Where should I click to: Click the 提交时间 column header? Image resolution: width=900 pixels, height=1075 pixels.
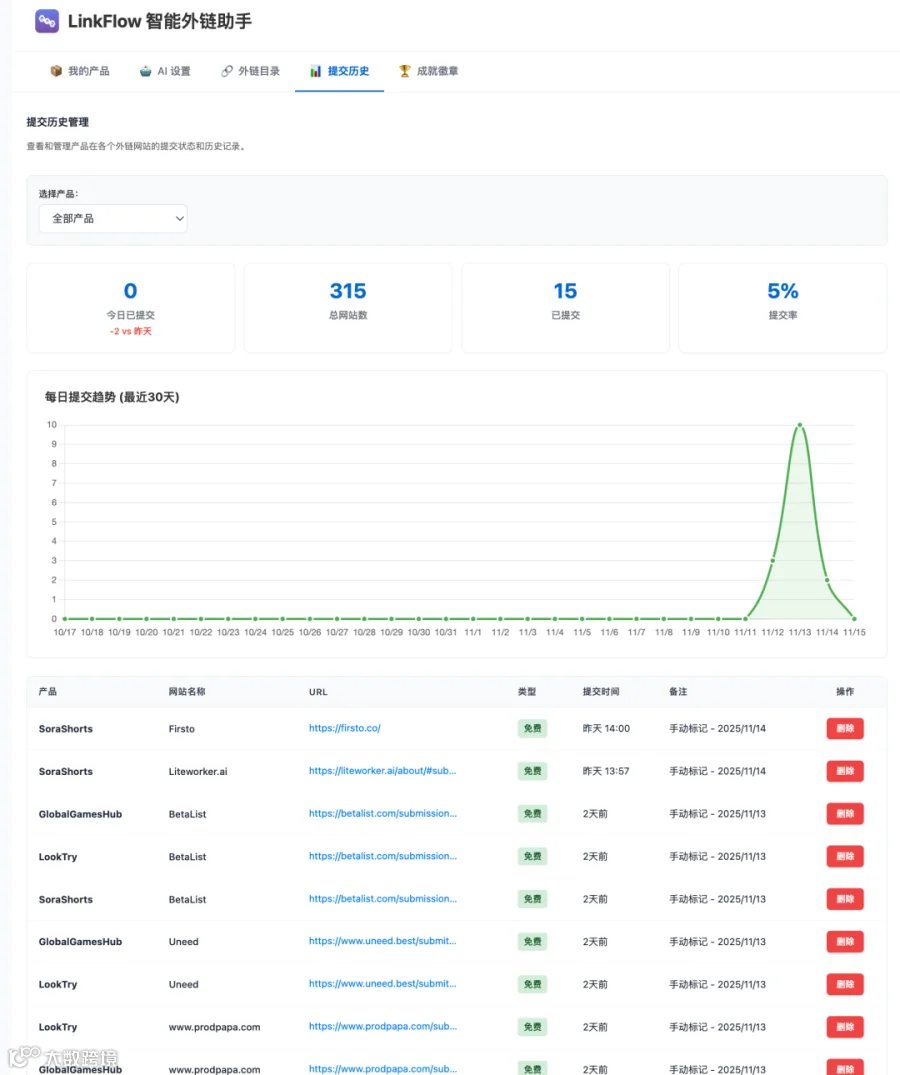pos(601,692)
